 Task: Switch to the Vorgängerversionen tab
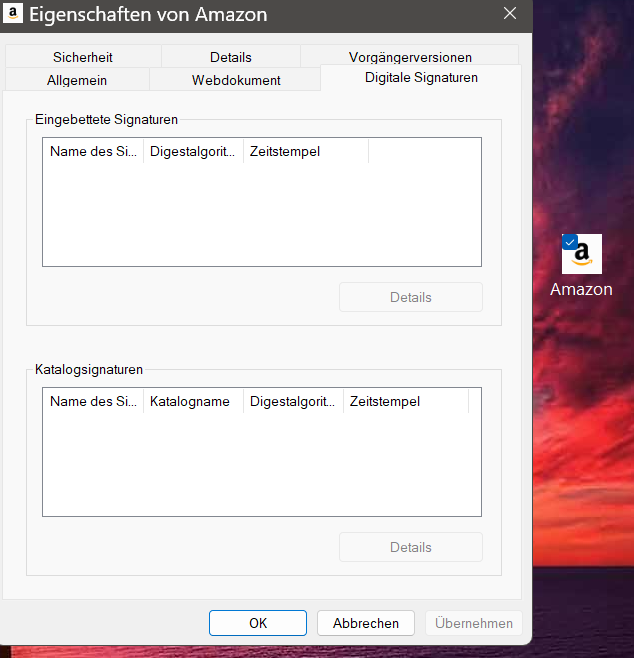coord(410,56)
